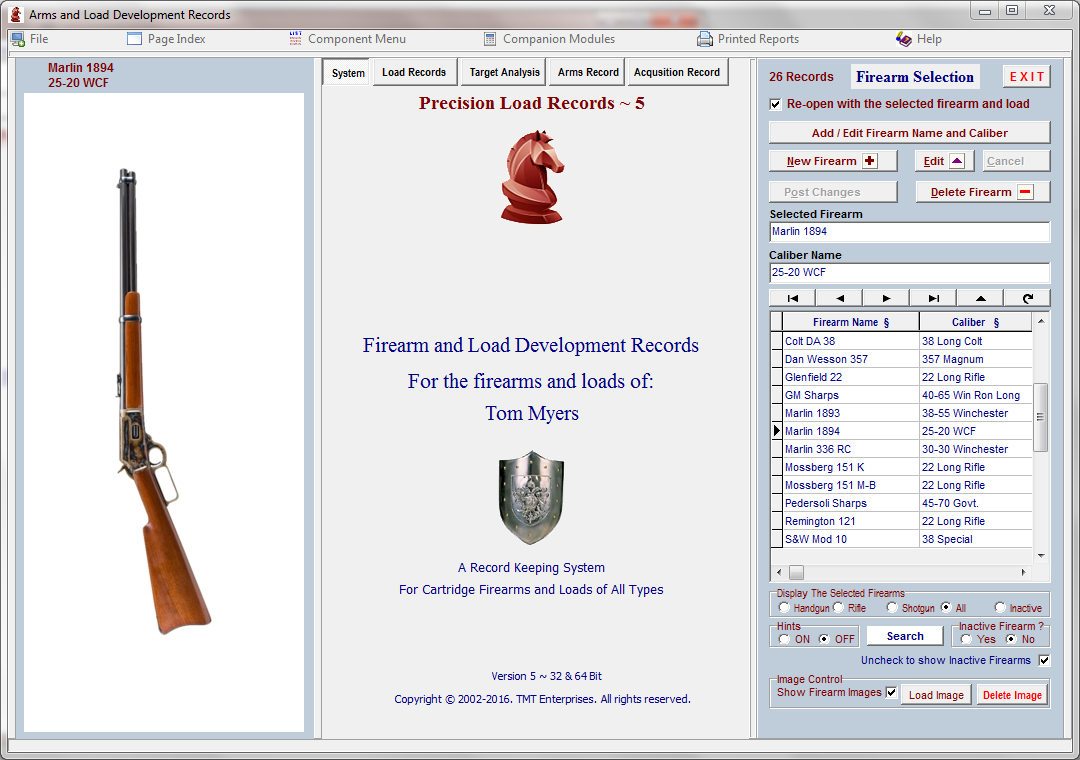Click the EXIT button
This screenshot has height=760, width=1080.
pos(1026,76)
